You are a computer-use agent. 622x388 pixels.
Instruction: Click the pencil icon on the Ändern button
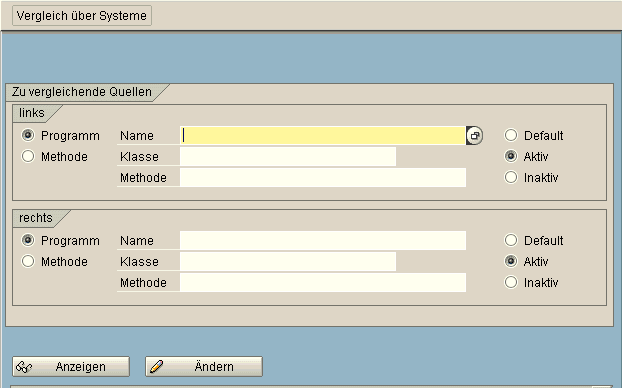tap(156, 367)
